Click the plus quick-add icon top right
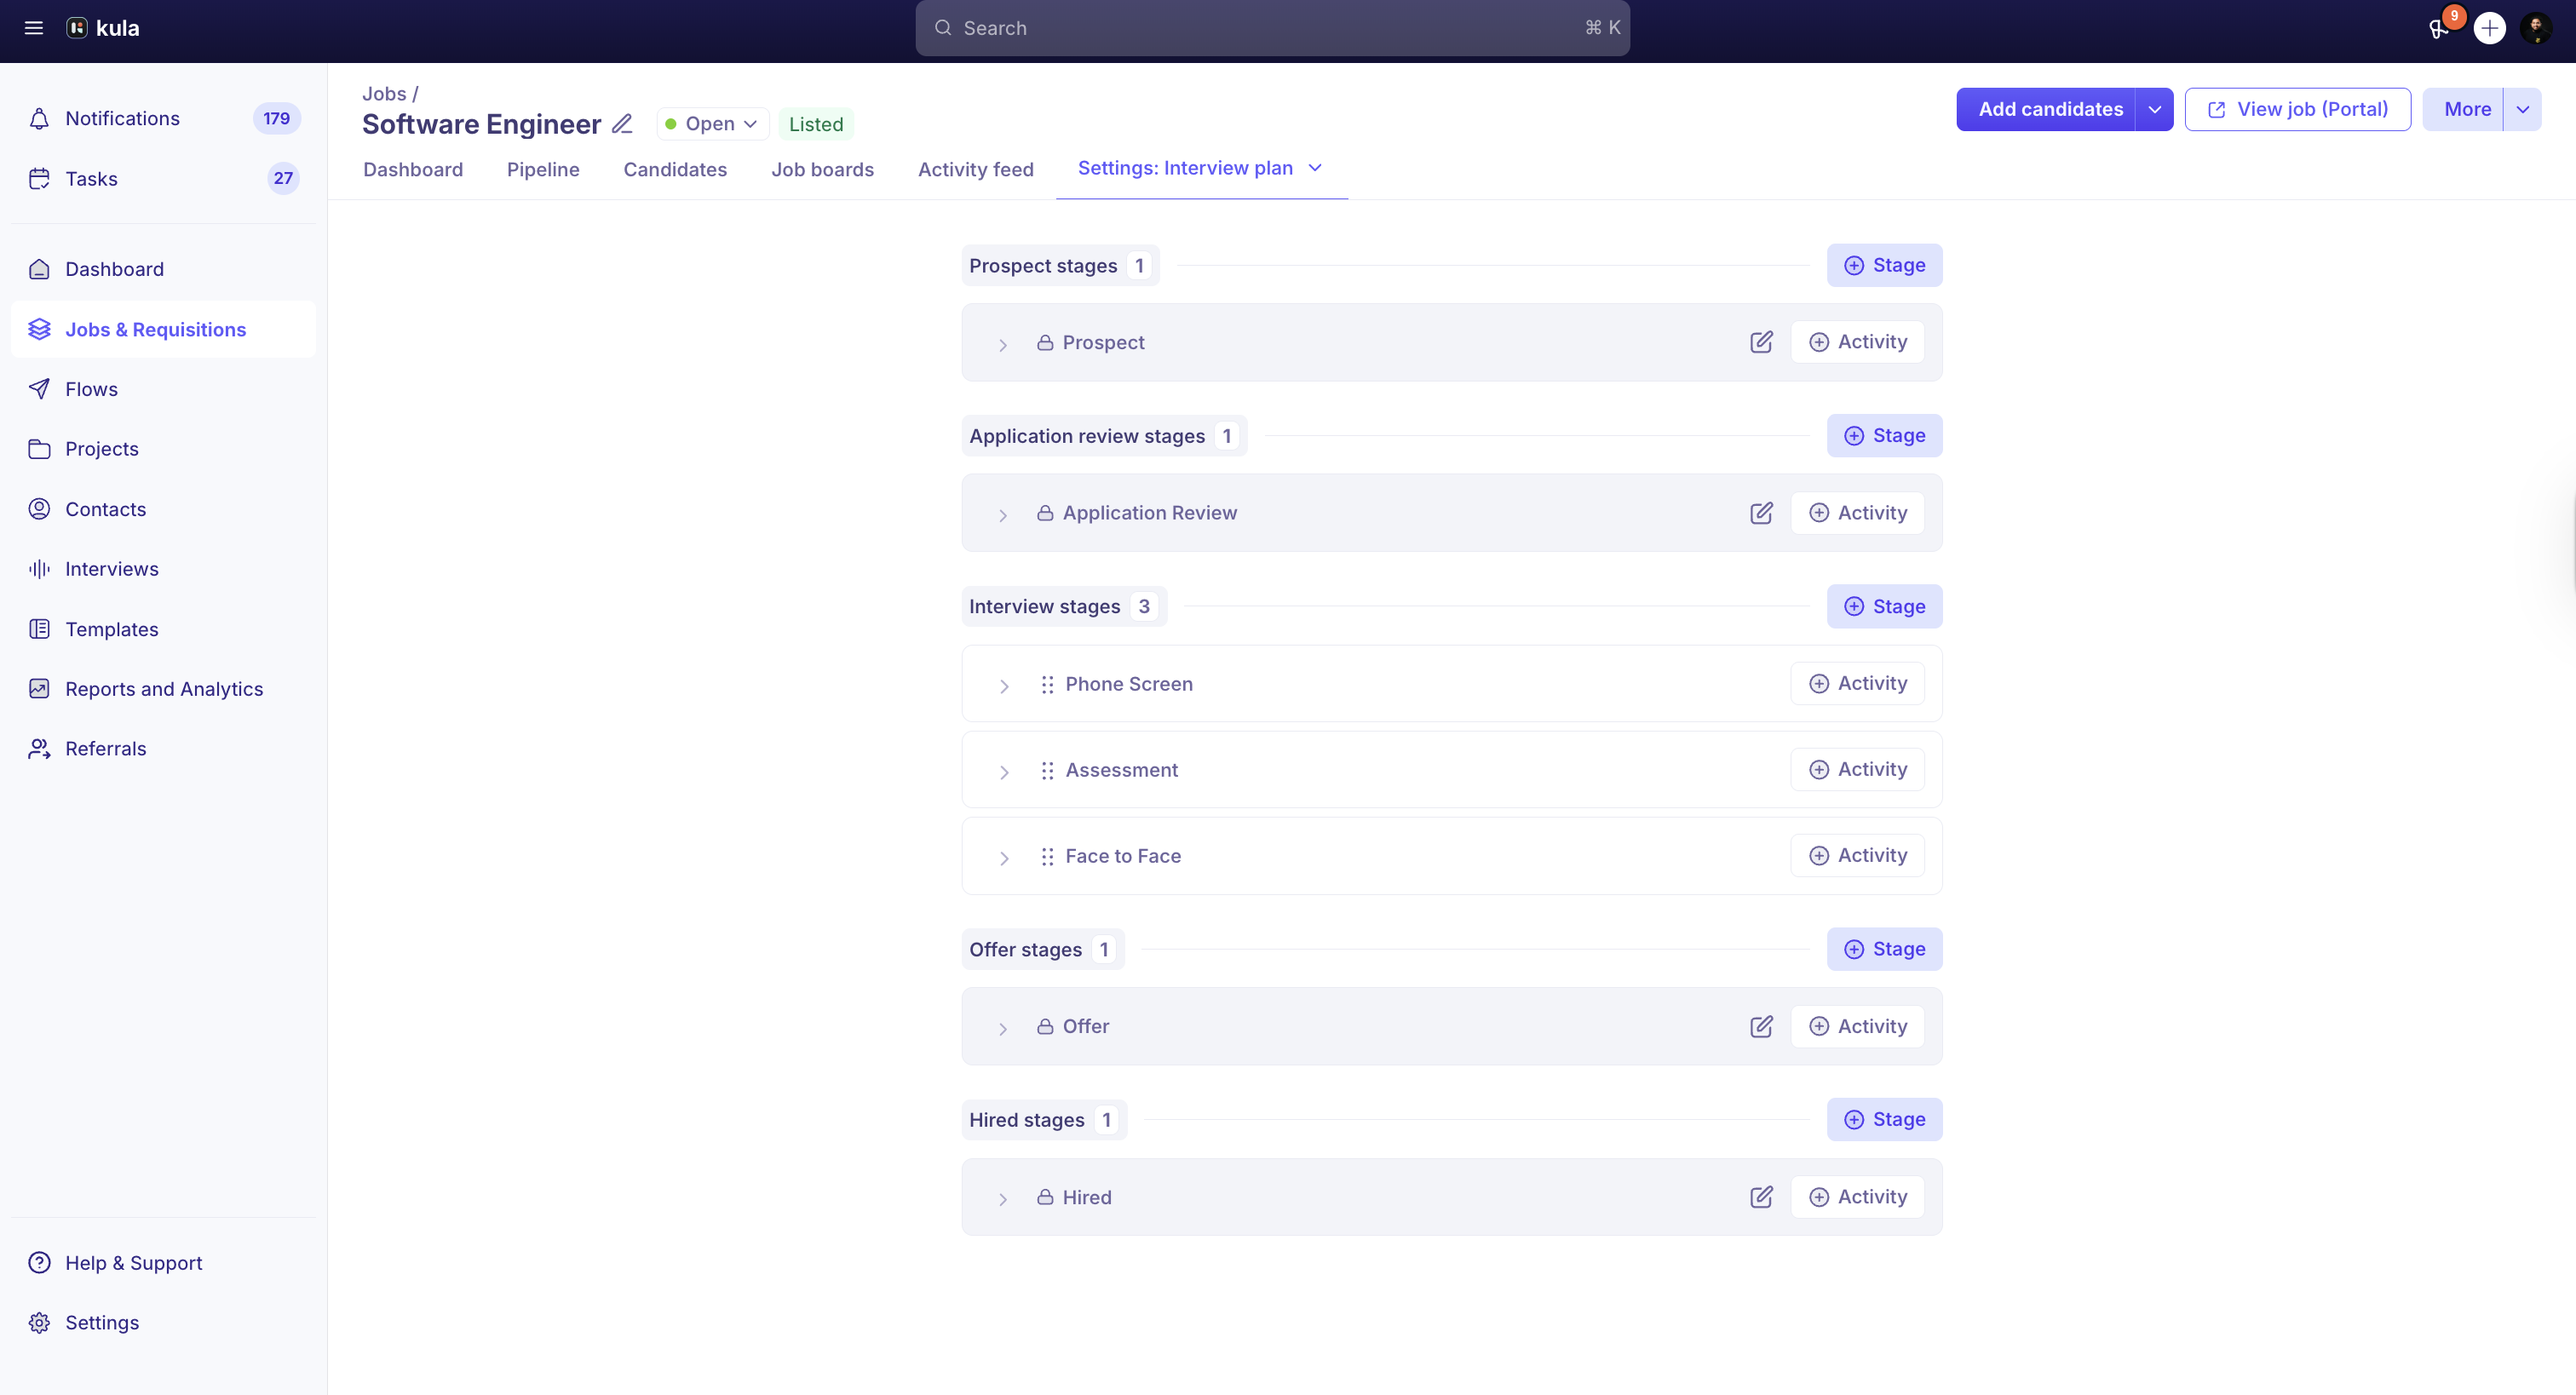The width and height of the screenshot is (2576, 1395). click(2489, 28)
